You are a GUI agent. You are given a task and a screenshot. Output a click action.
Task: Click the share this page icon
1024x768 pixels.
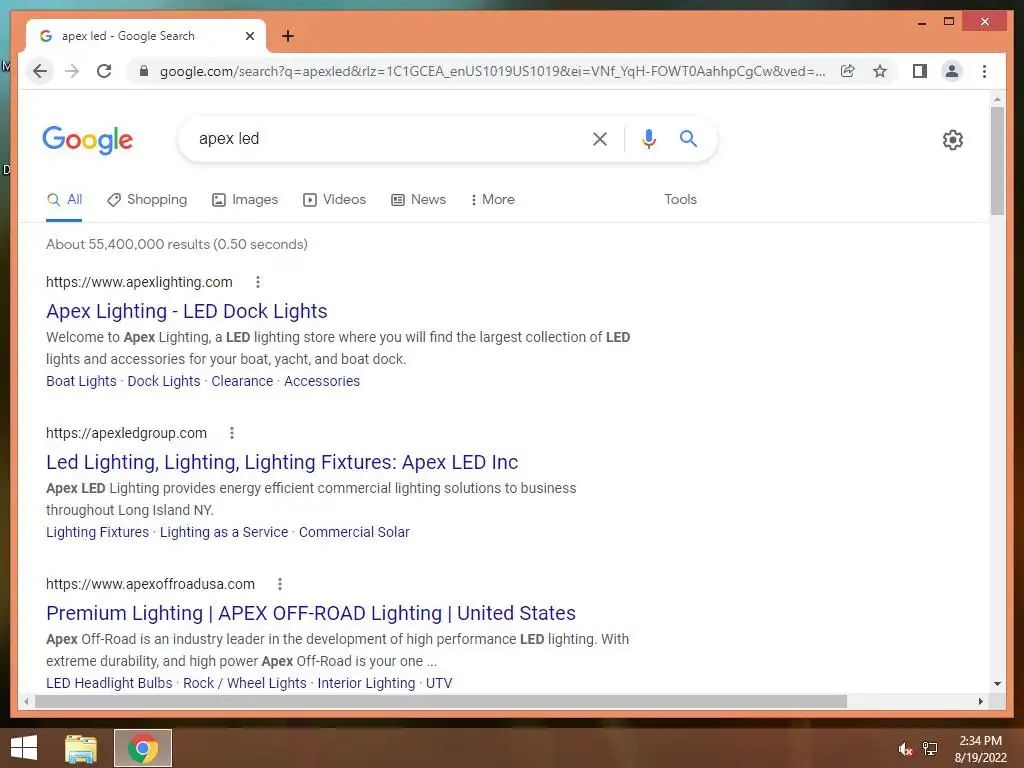click(848, 71)
